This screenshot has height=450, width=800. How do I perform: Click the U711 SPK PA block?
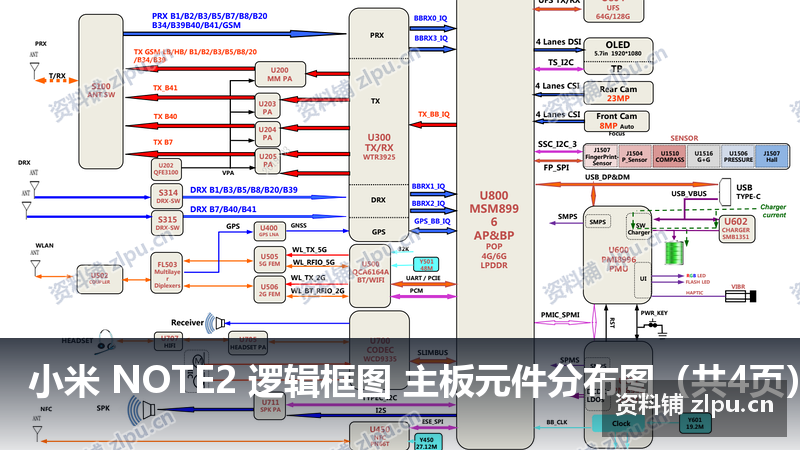[270, 406]
